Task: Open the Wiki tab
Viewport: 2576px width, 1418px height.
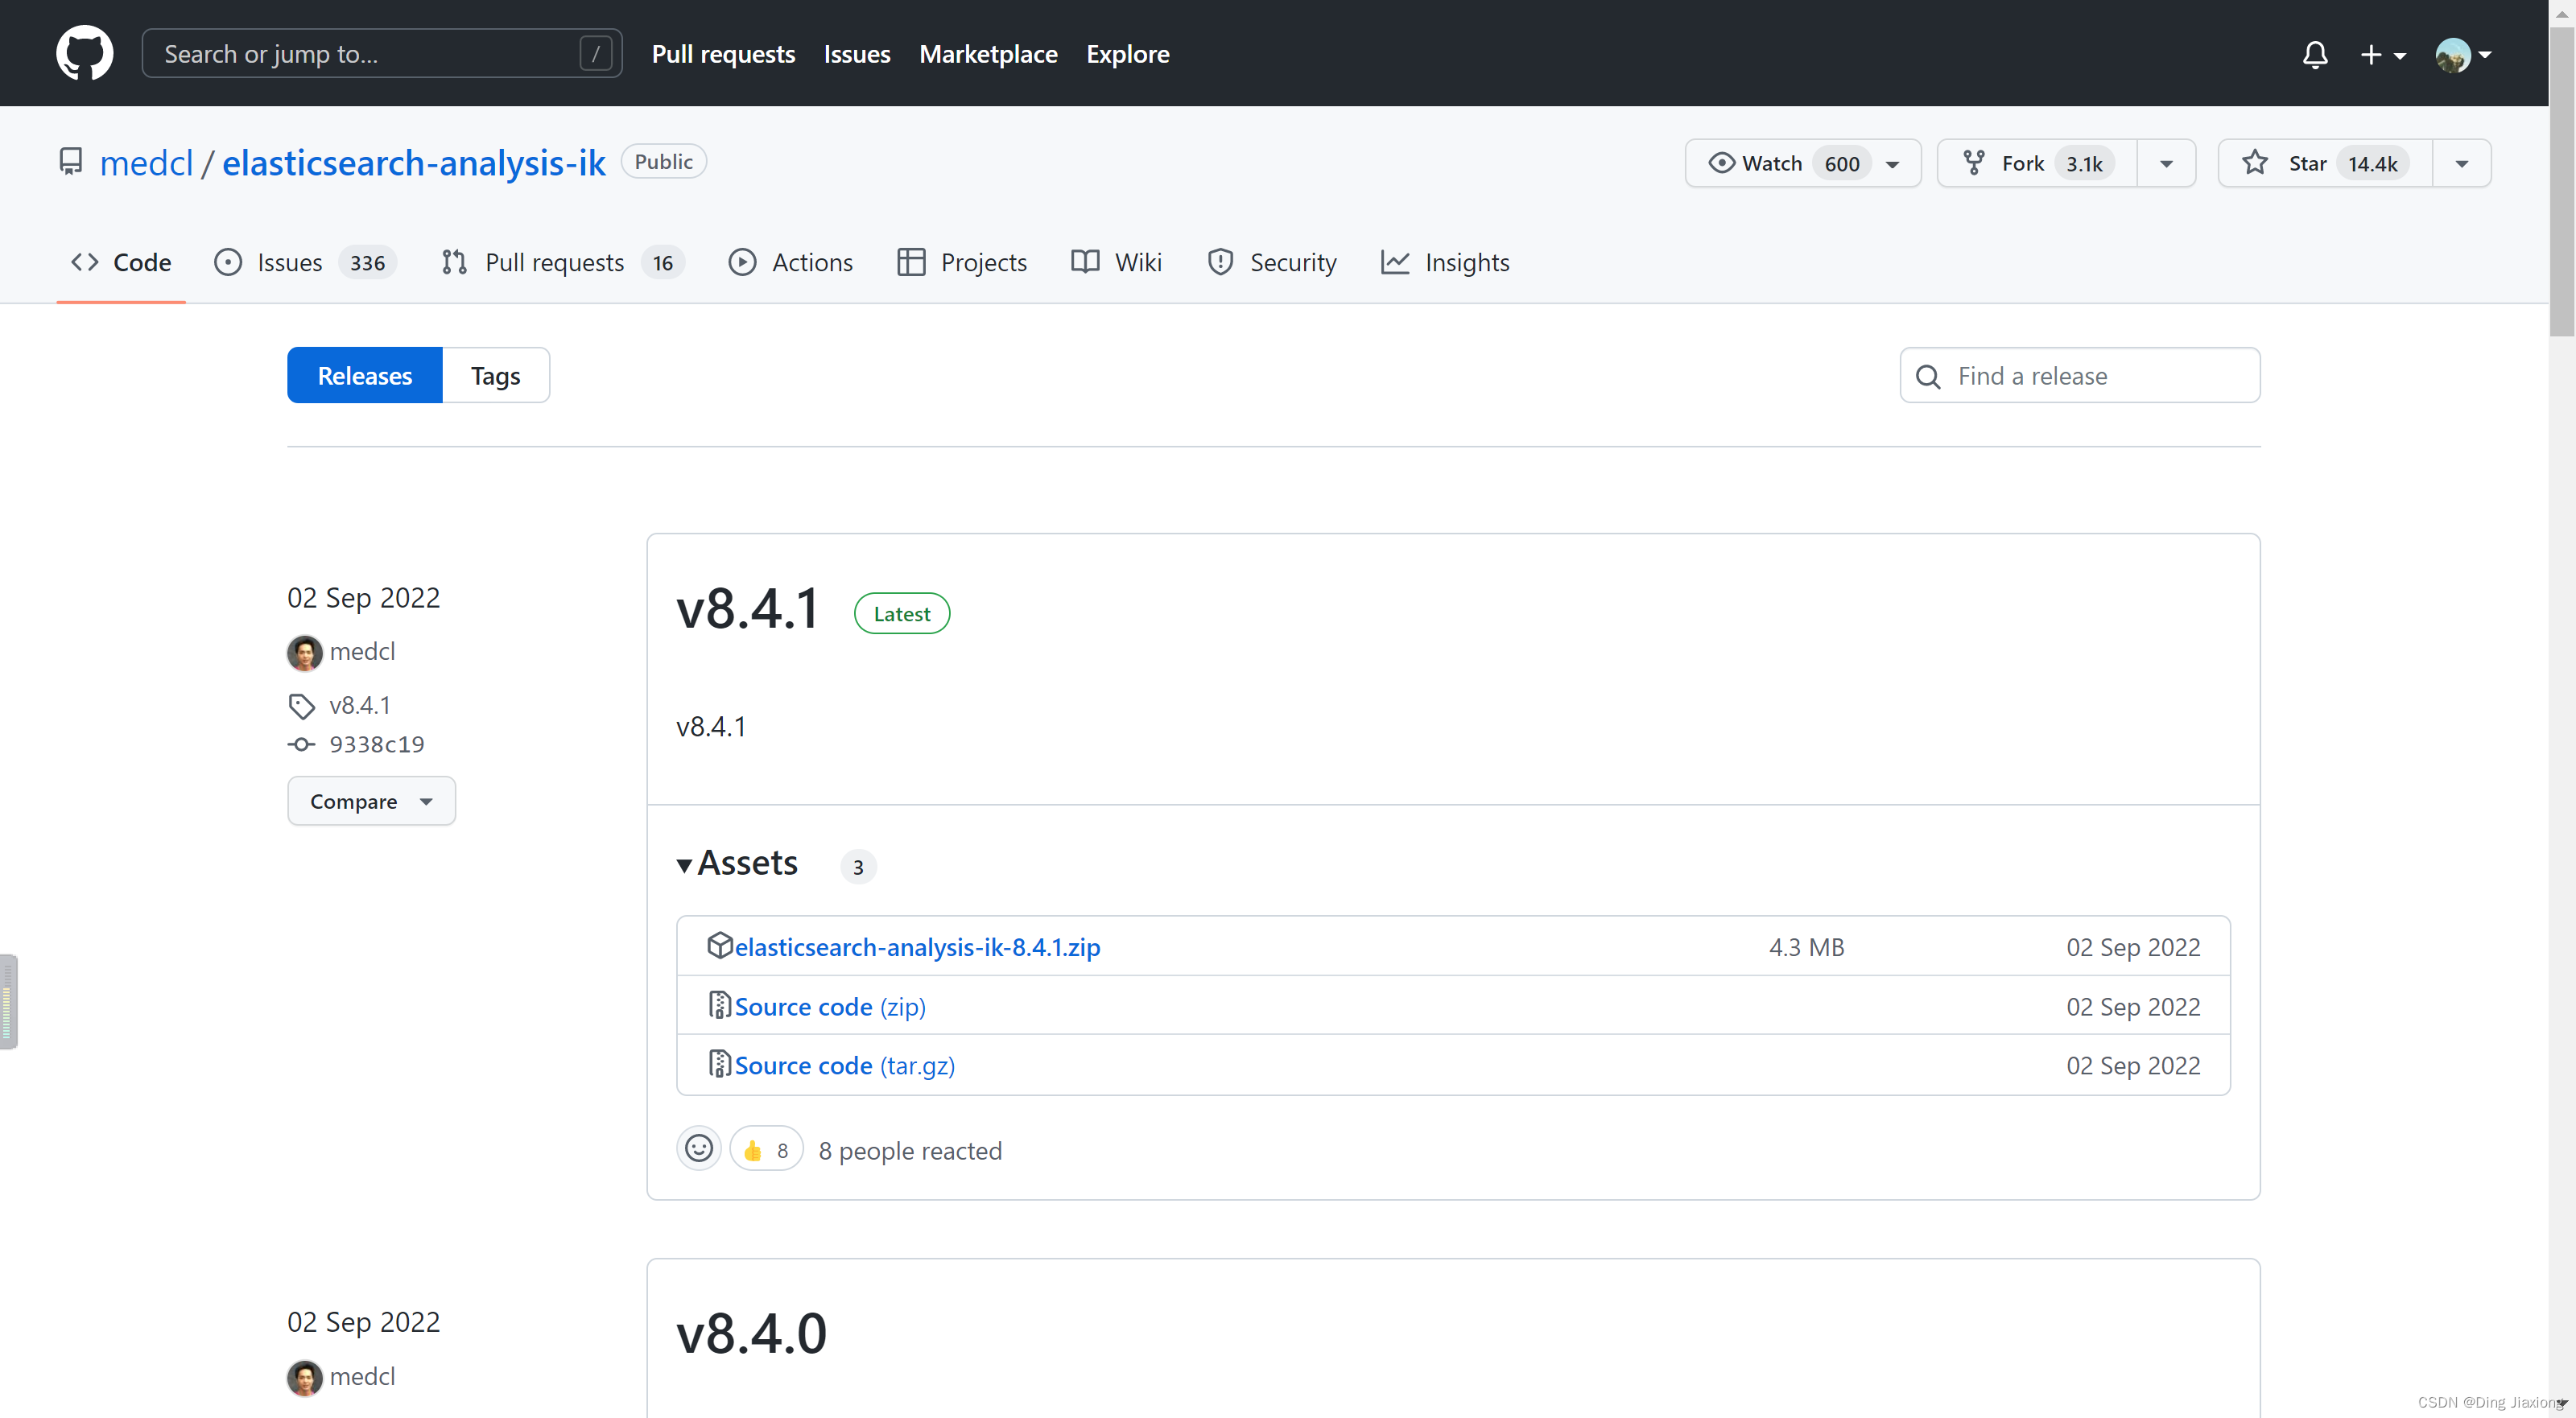Action: tap(1116, 262)
